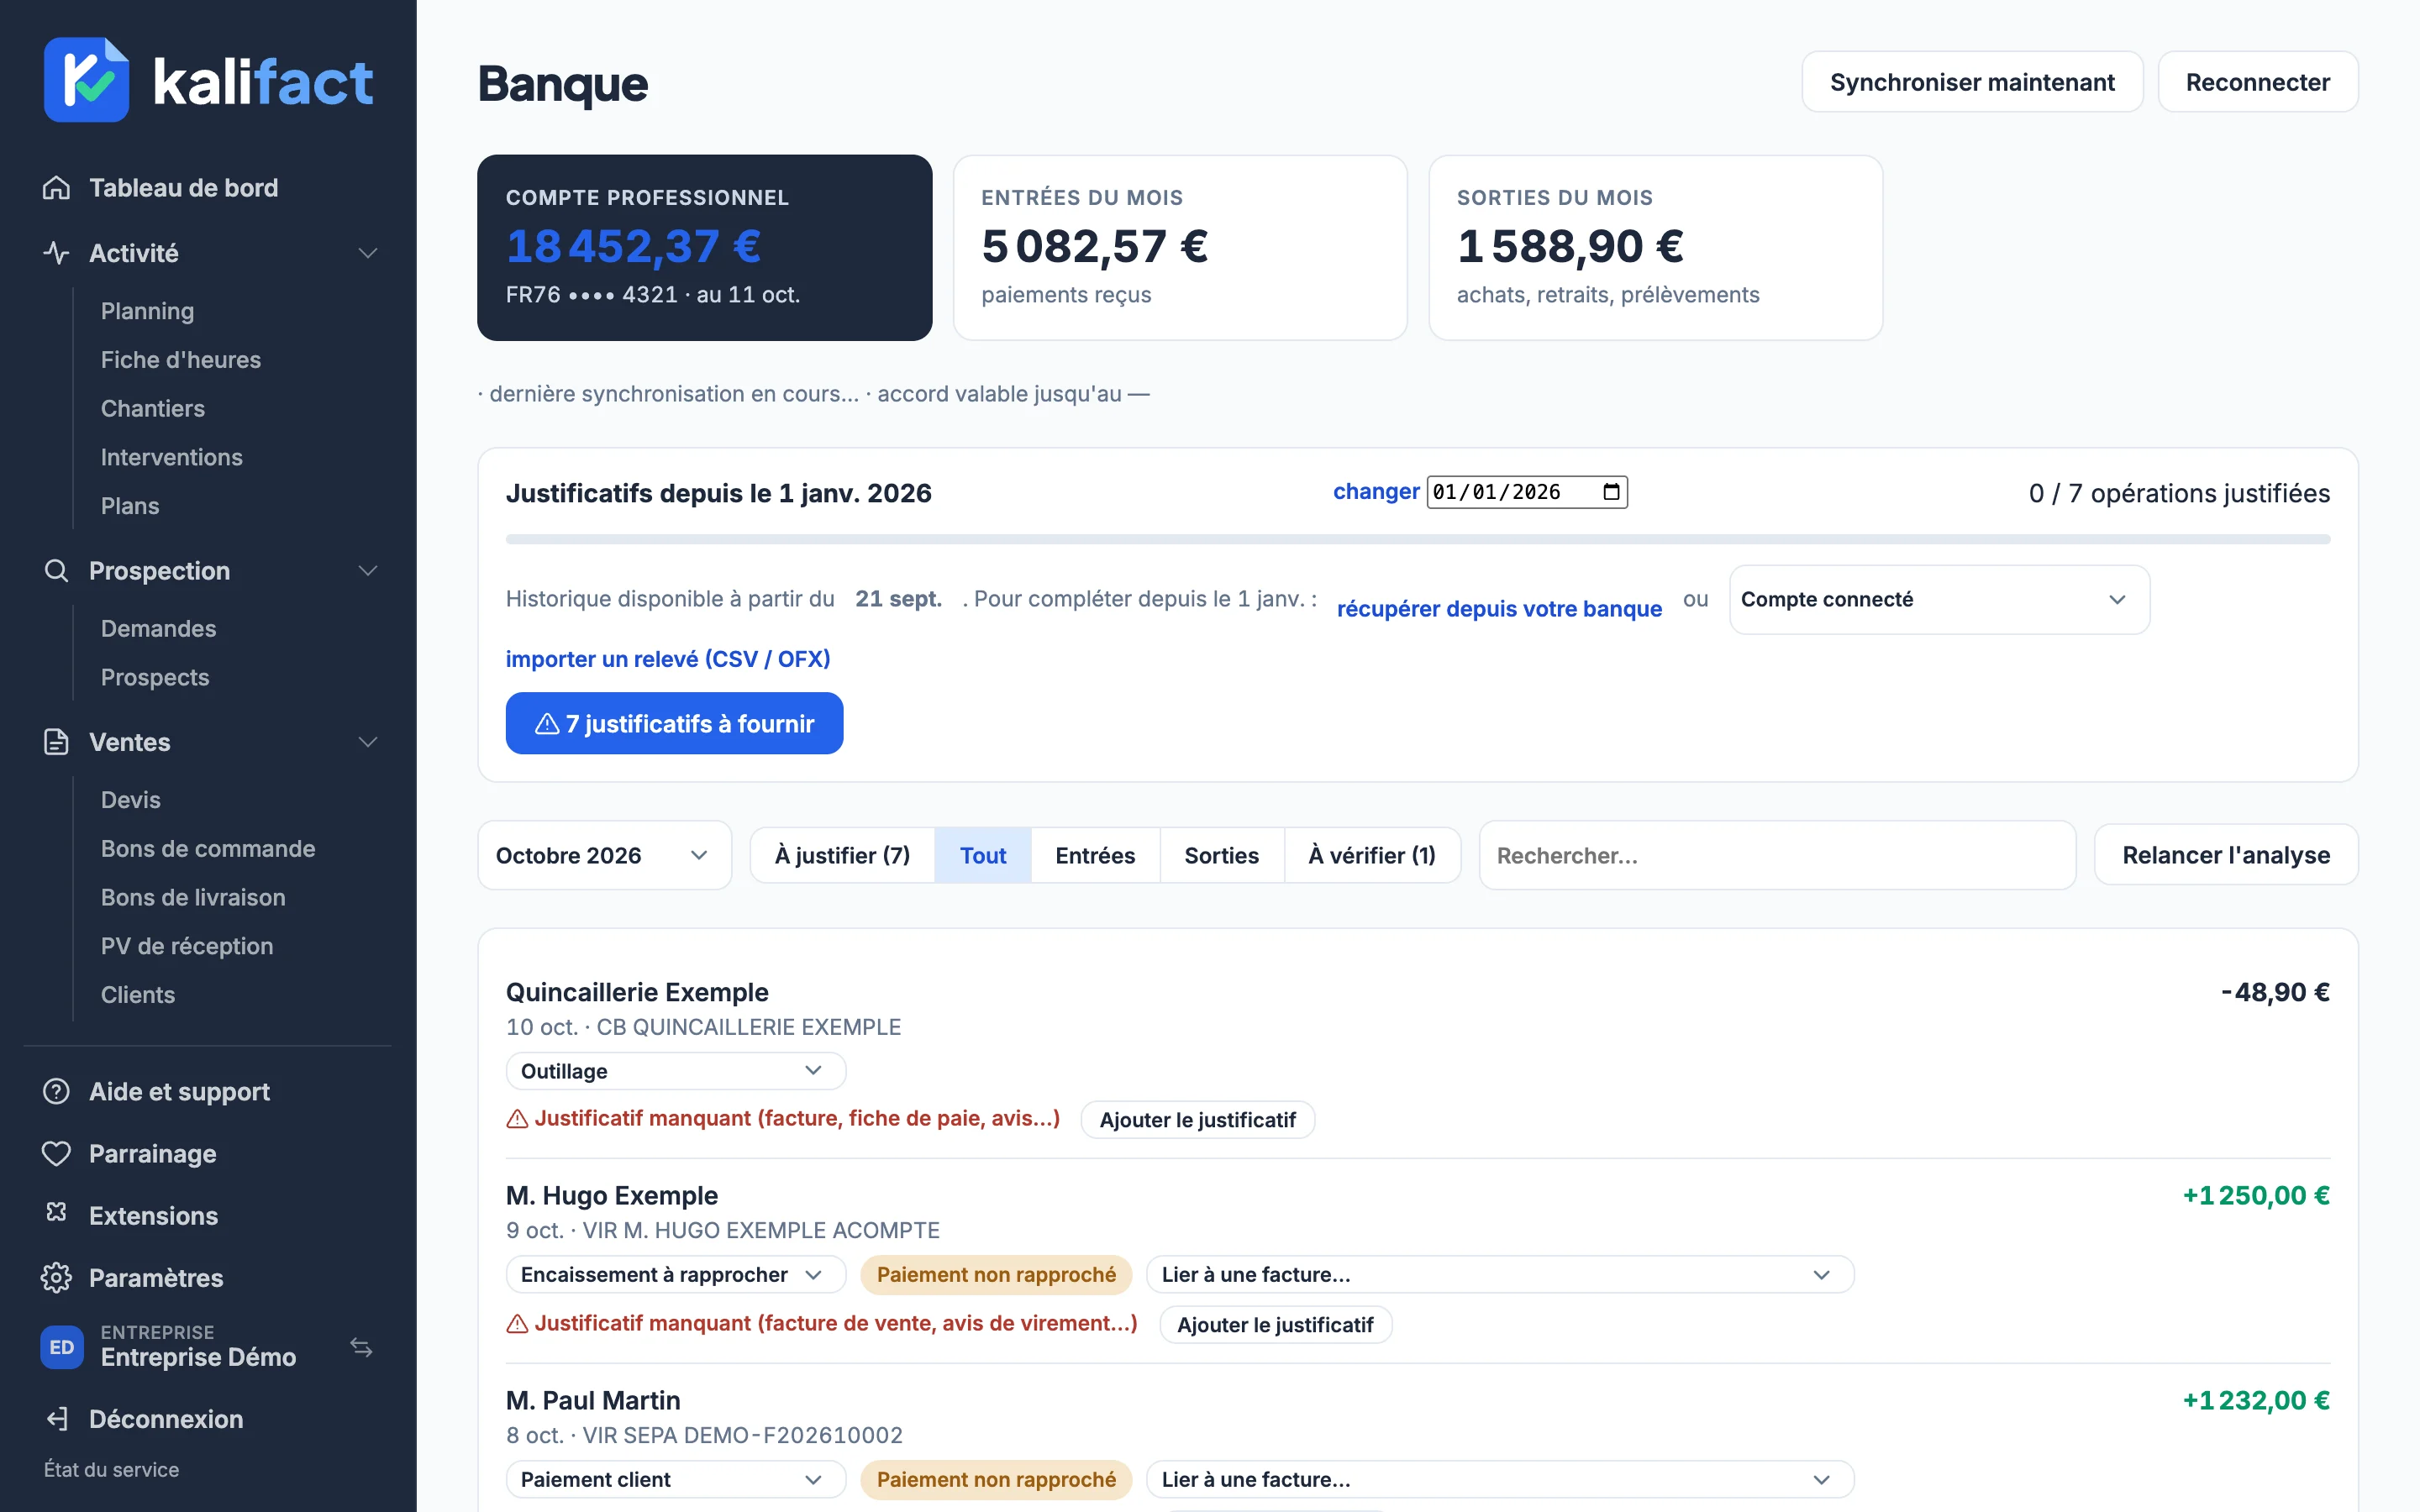
Task: Click the Tableau de bord home icon
Action: click(x=56, y=188)
